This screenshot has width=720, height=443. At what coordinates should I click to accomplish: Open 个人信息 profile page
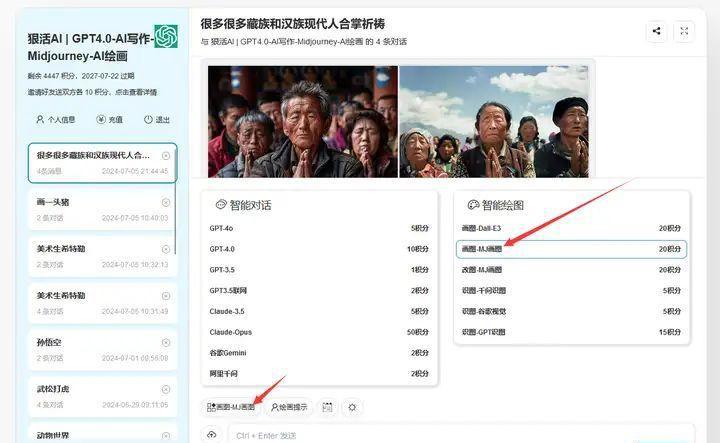pos(55,119)
